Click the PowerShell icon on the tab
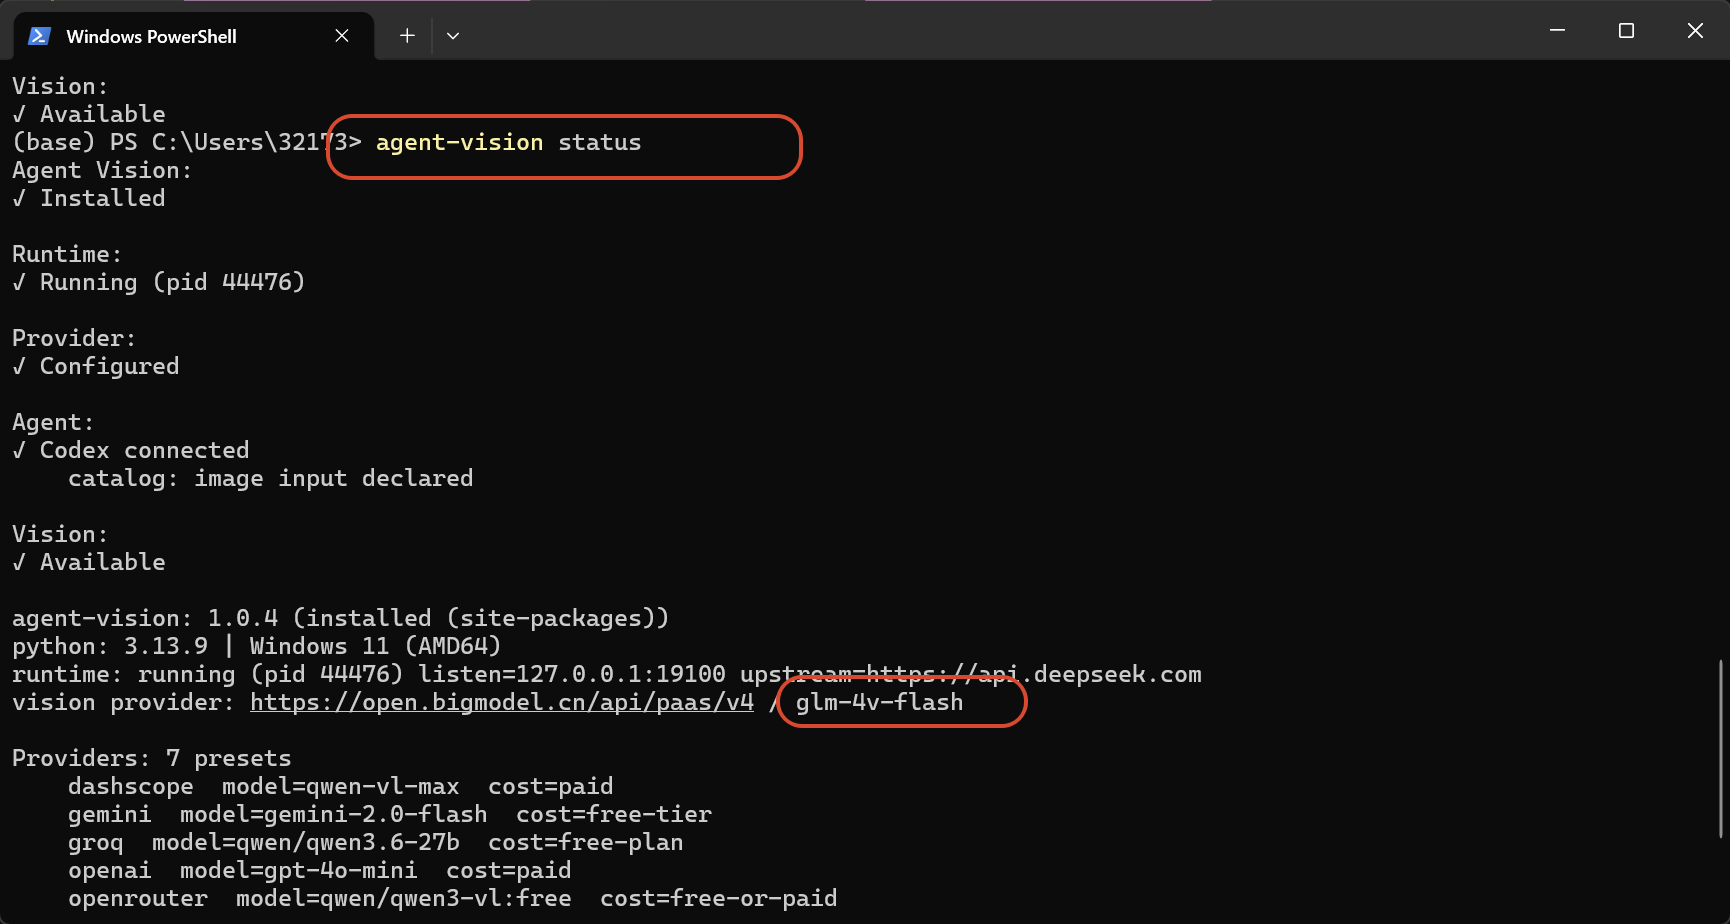The height and width of the screenshot is (924, 1730). [x=40, y=36]
